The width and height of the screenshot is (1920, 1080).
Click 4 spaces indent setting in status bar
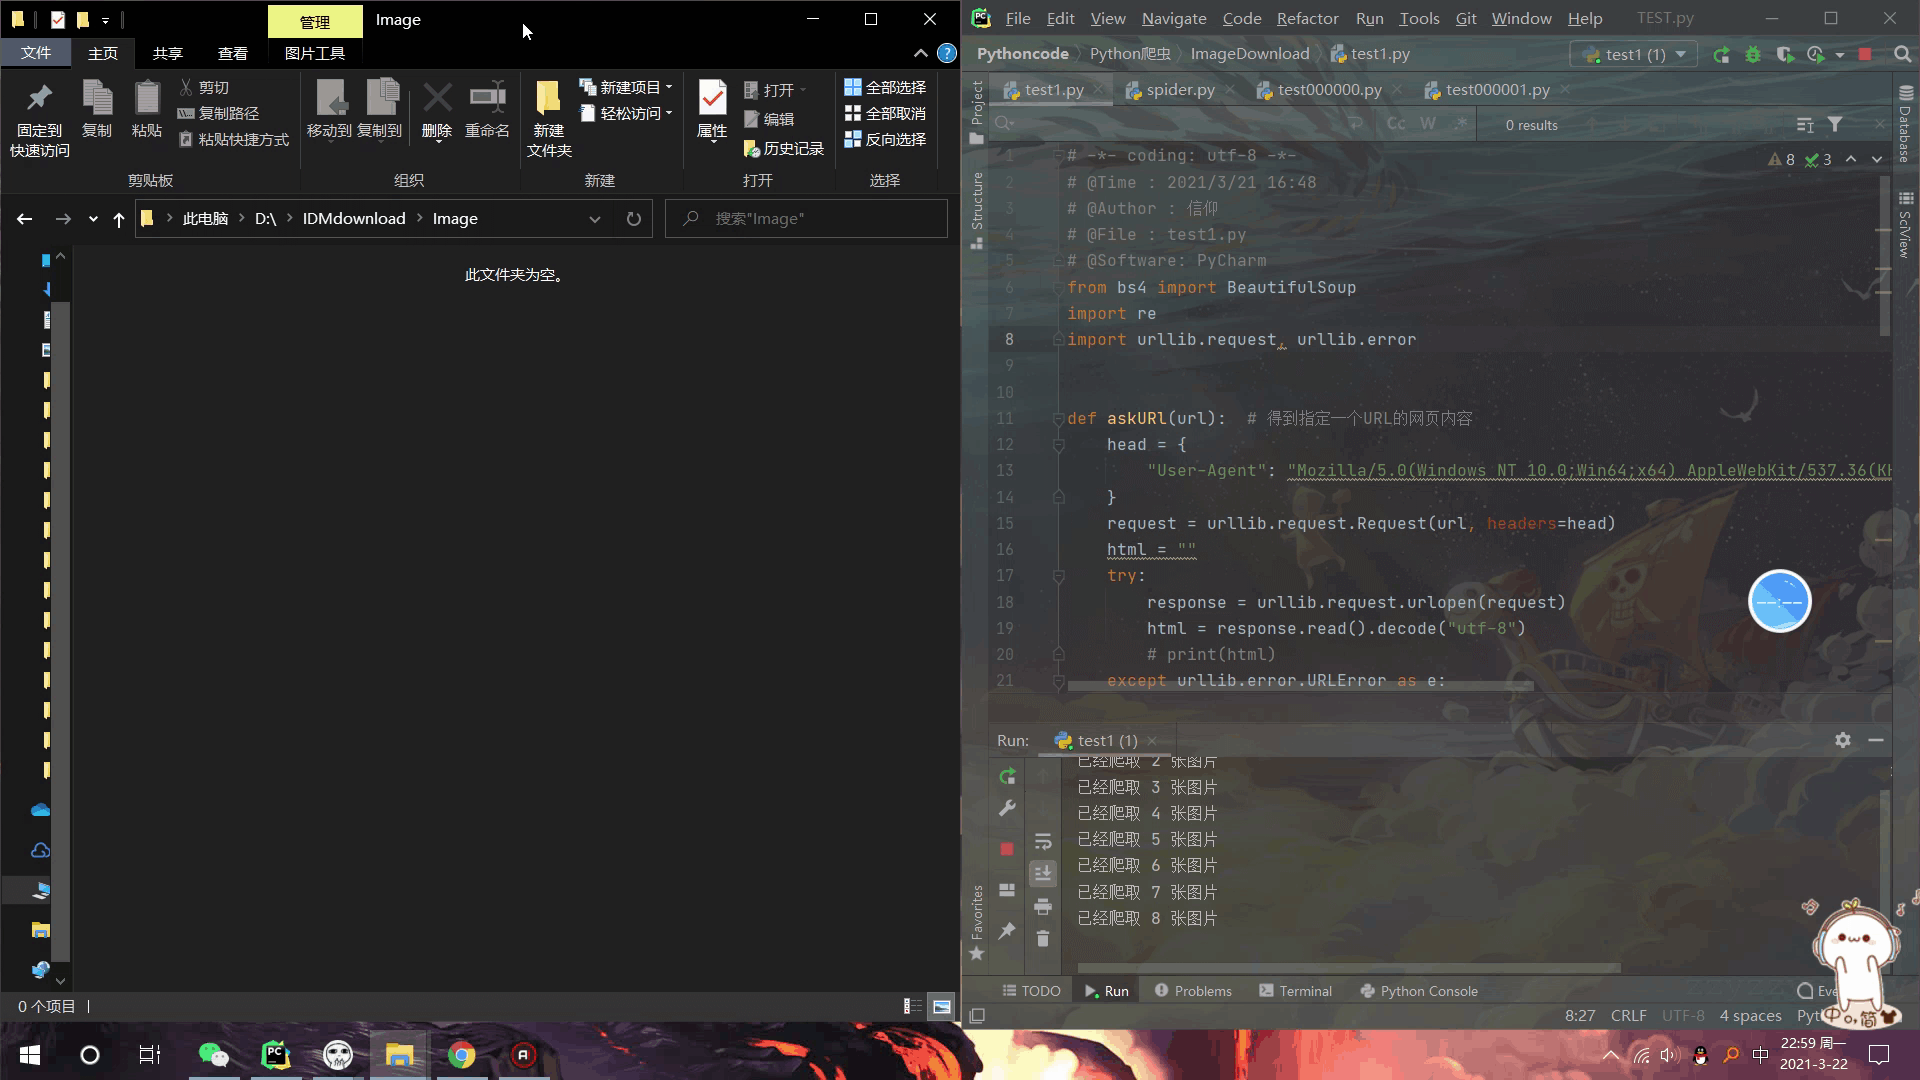tap(1750, 1015)
